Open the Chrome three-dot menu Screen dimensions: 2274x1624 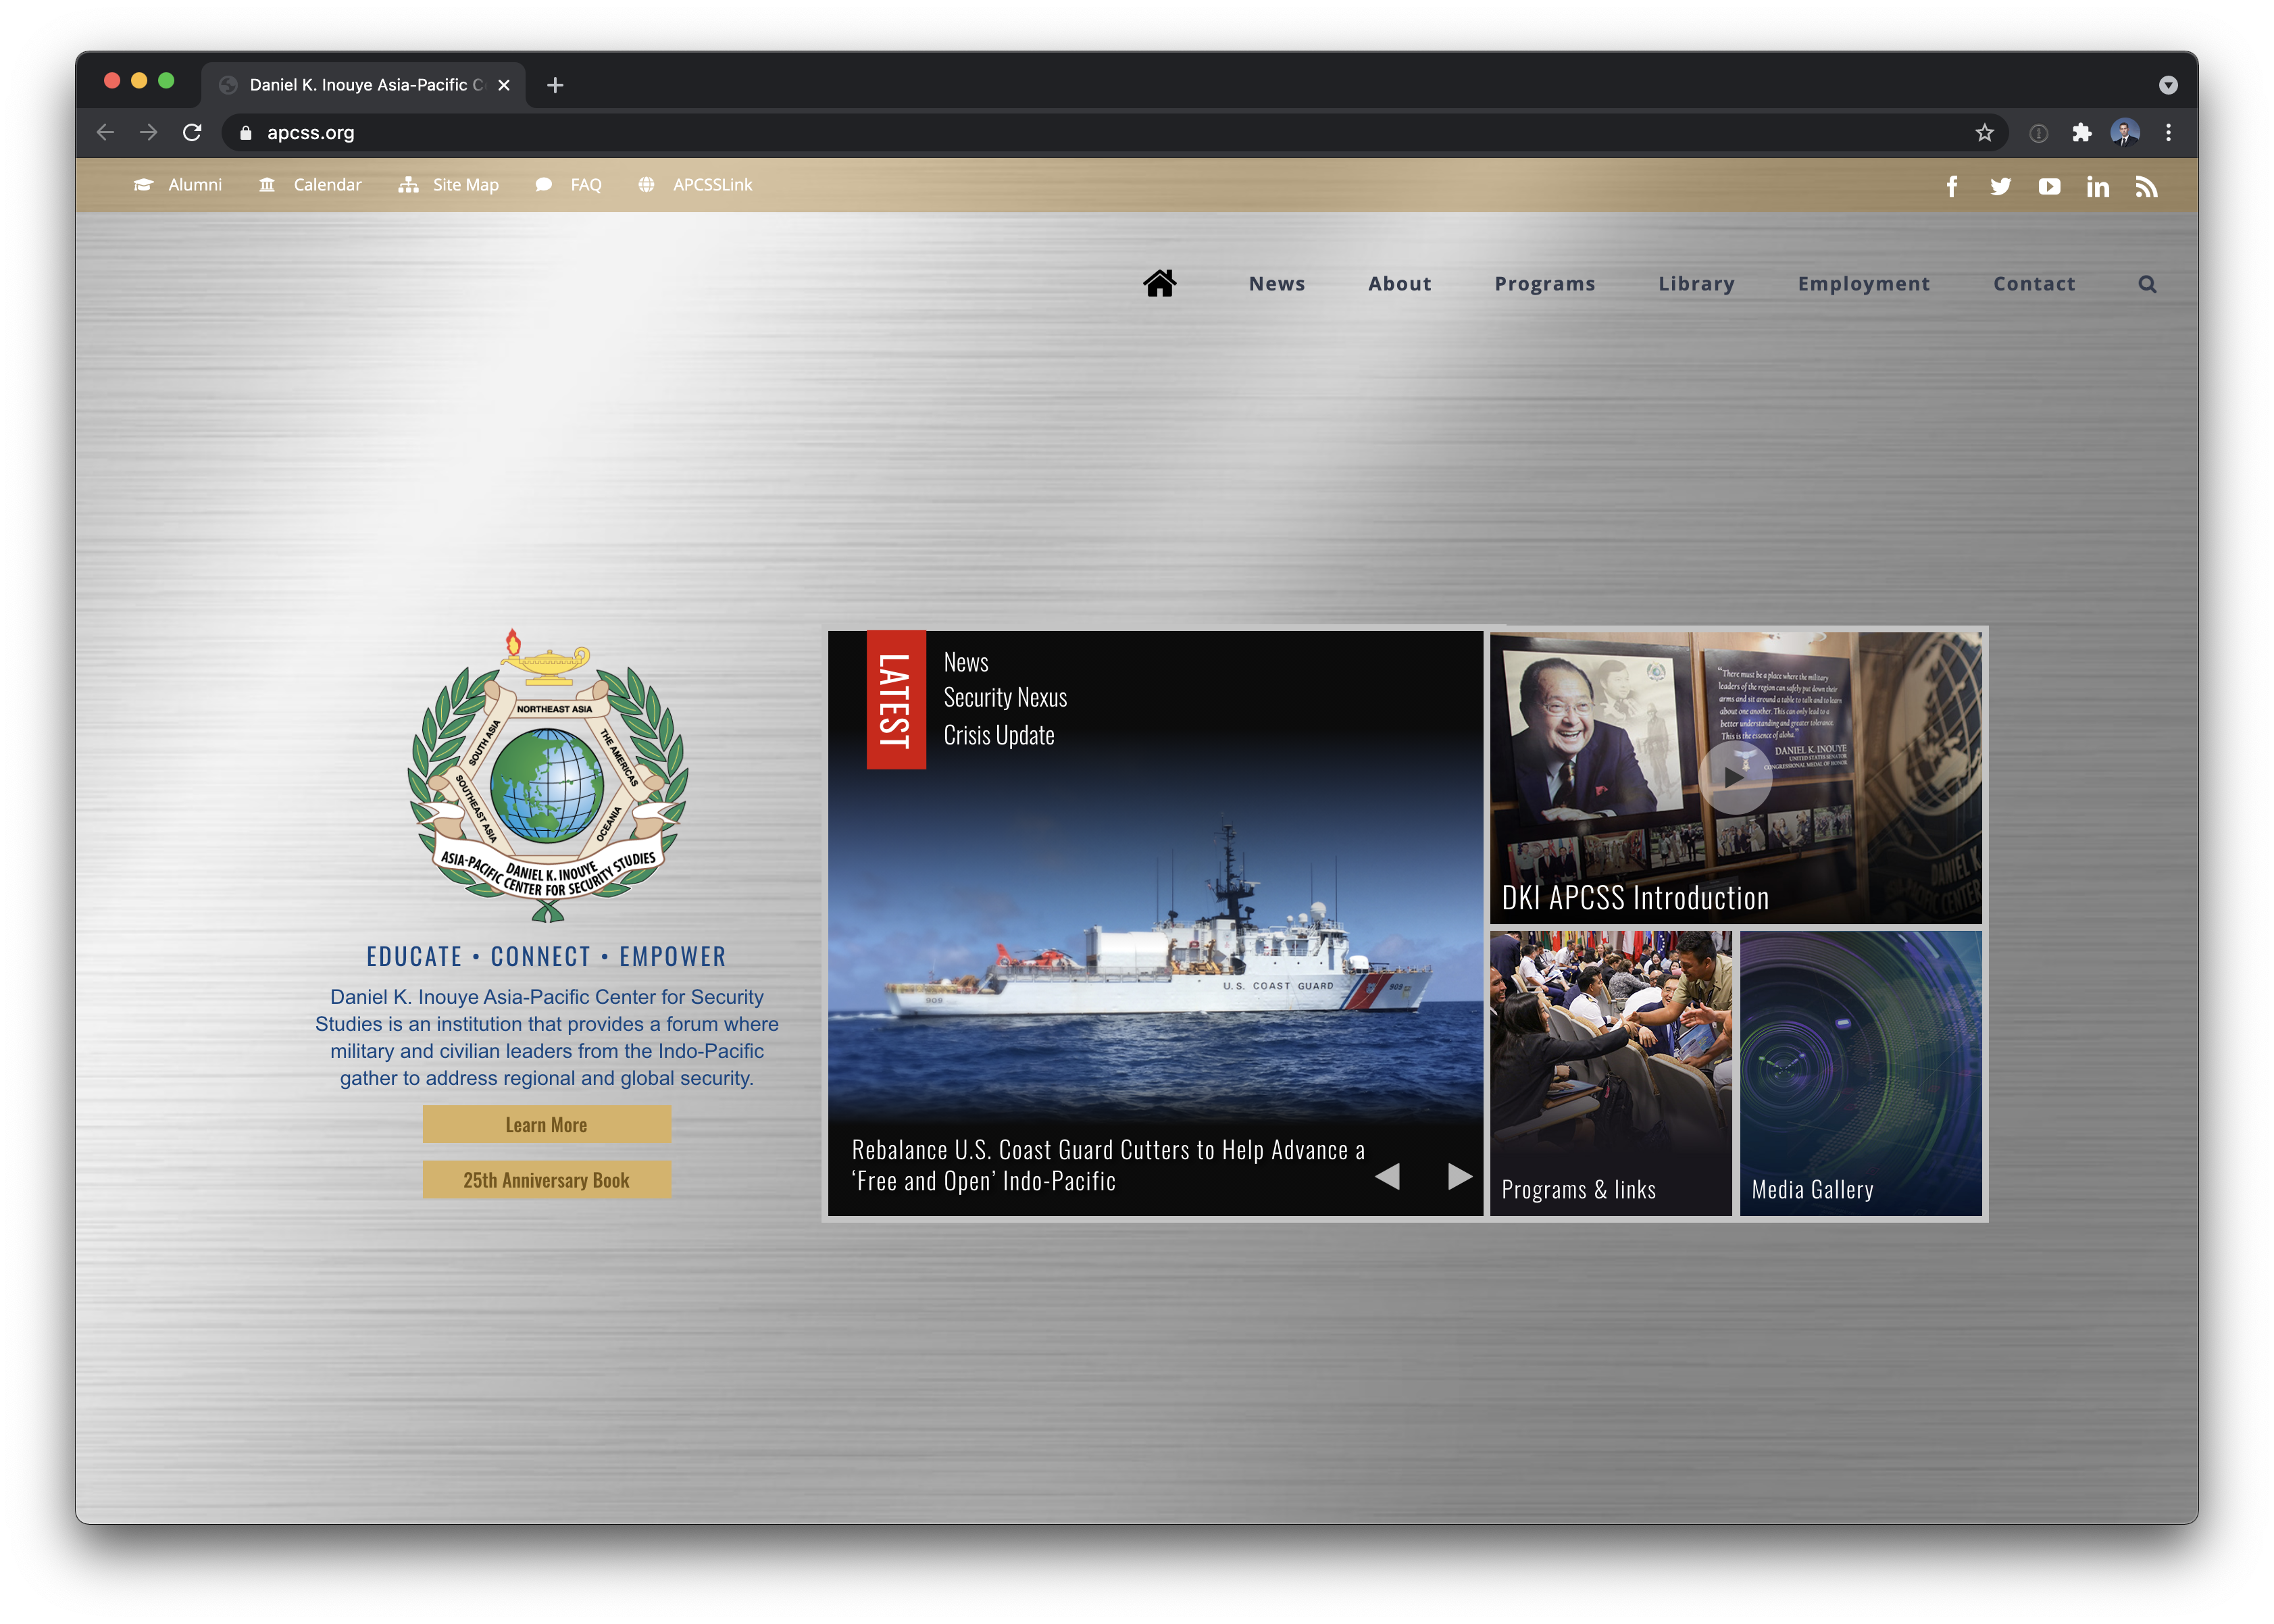coord(2168,133)
